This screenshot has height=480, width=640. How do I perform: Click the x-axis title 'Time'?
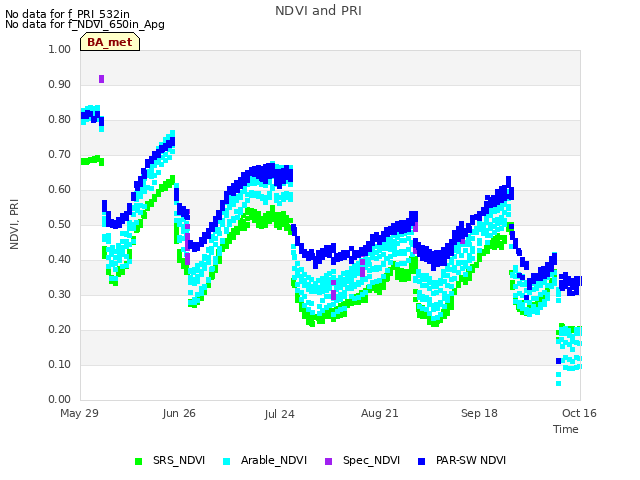pos(566,429)
